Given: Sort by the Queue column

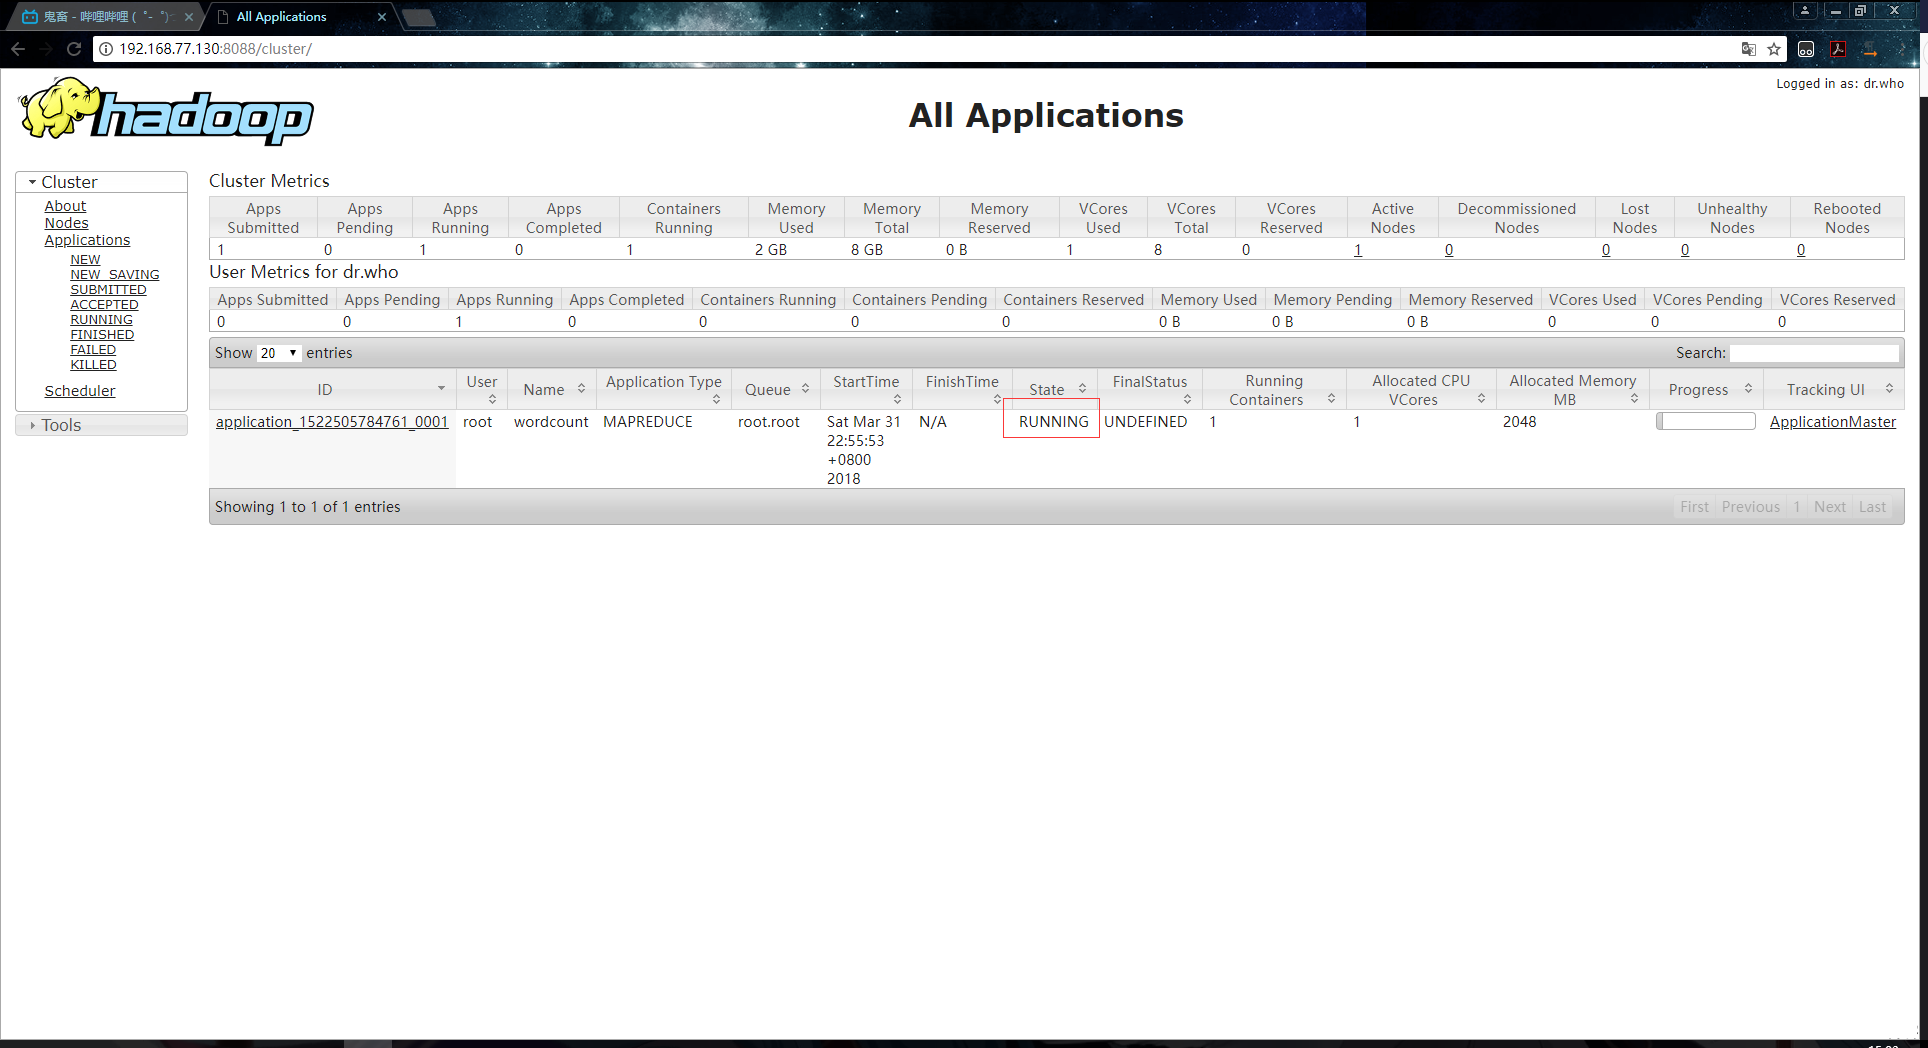Looking at the screenshot, I should click(776, 389).
